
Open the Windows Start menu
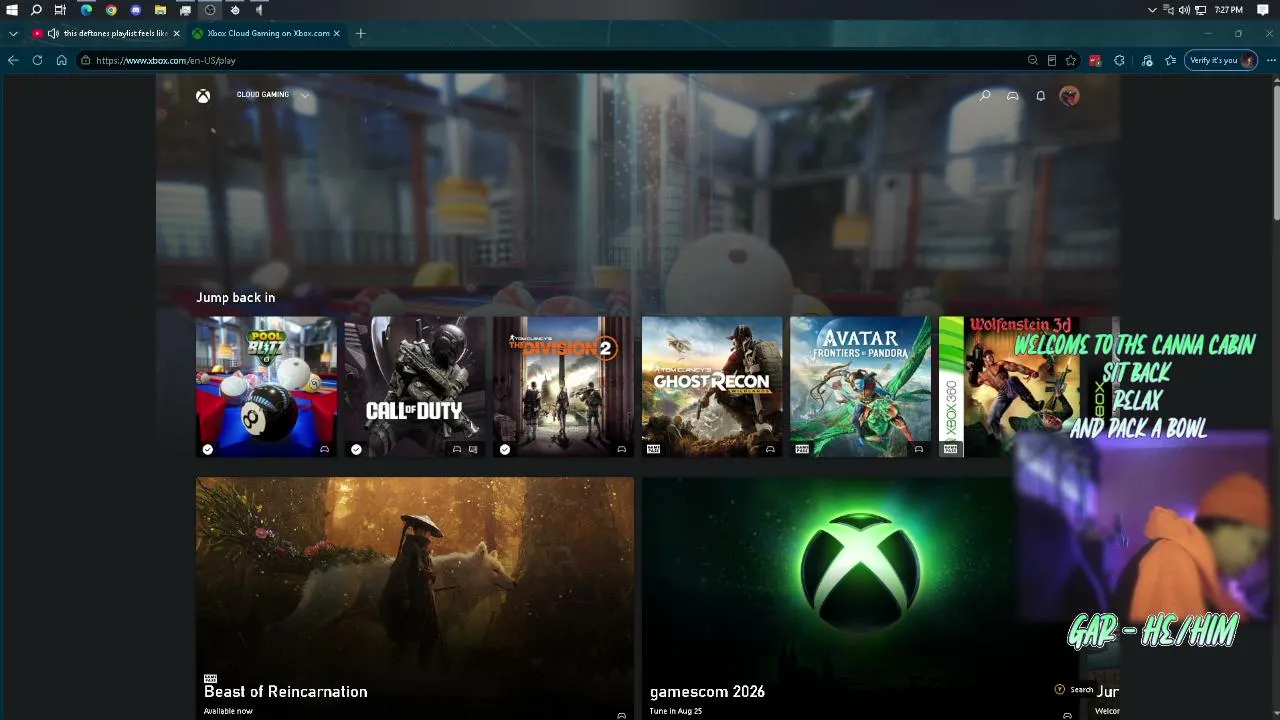point(12,10)
